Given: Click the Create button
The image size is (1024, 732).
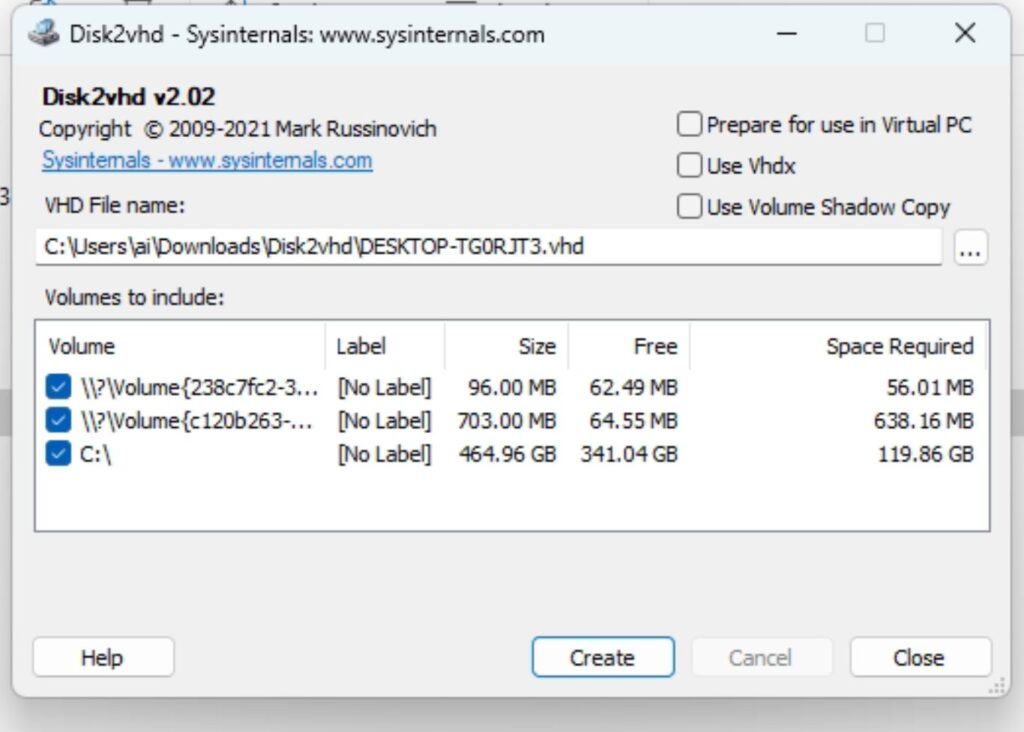Looking at the screenshot, I should coord(603,657).
